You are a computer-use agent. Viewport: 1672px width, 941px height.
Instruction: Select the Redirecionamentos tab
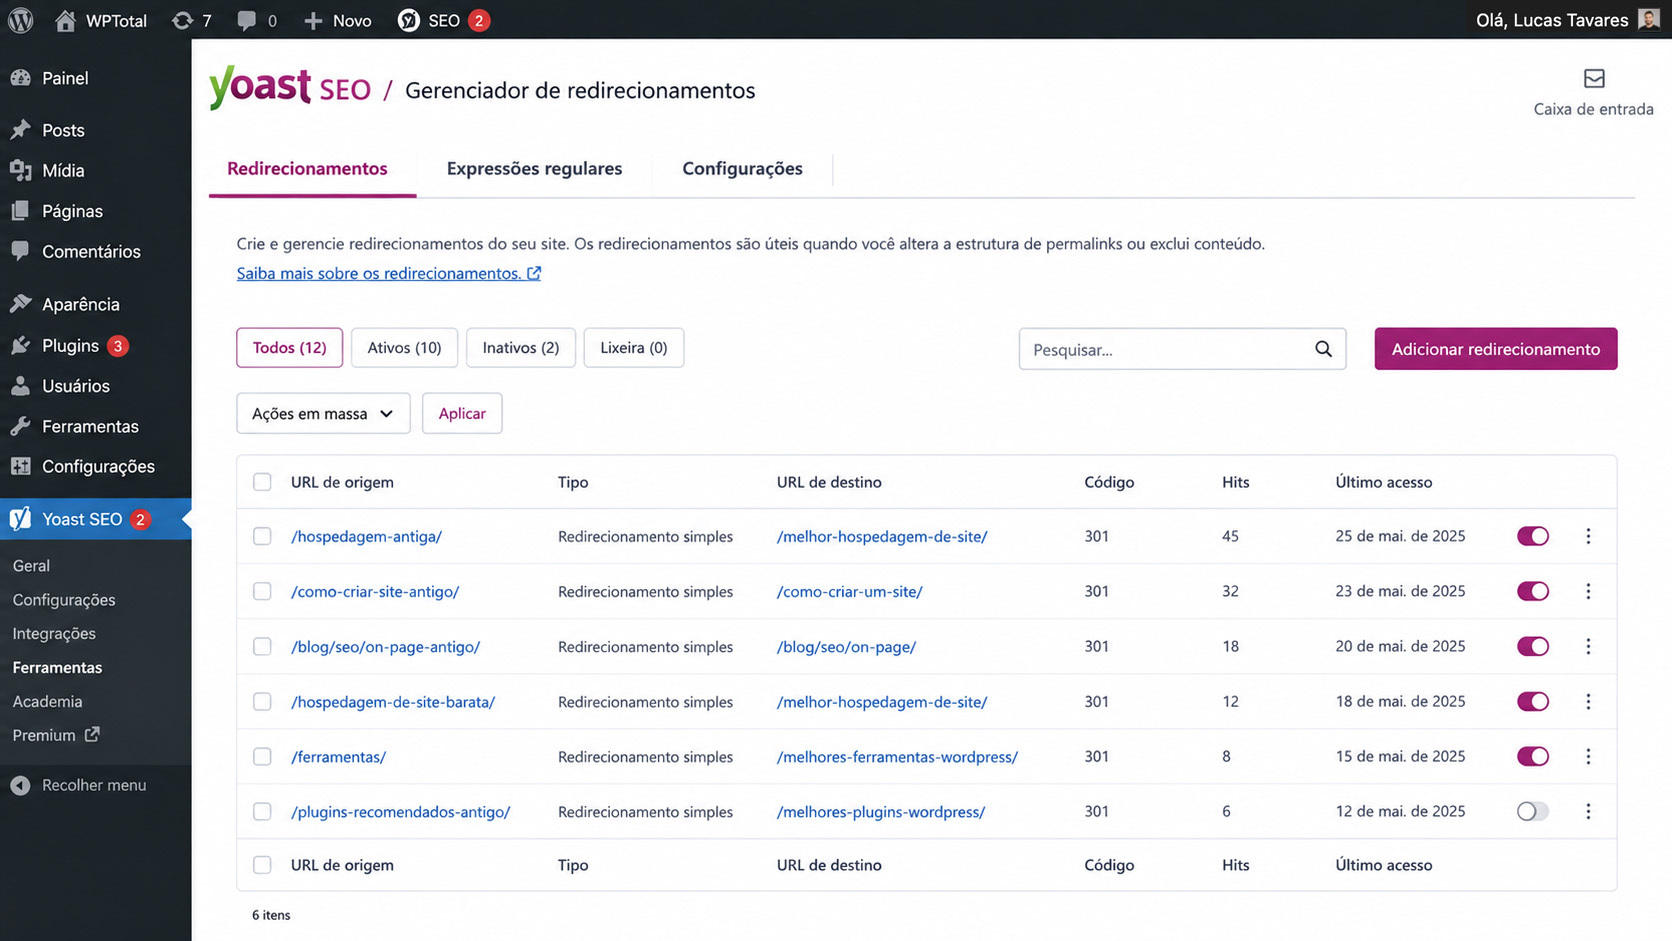click(307, 168)
